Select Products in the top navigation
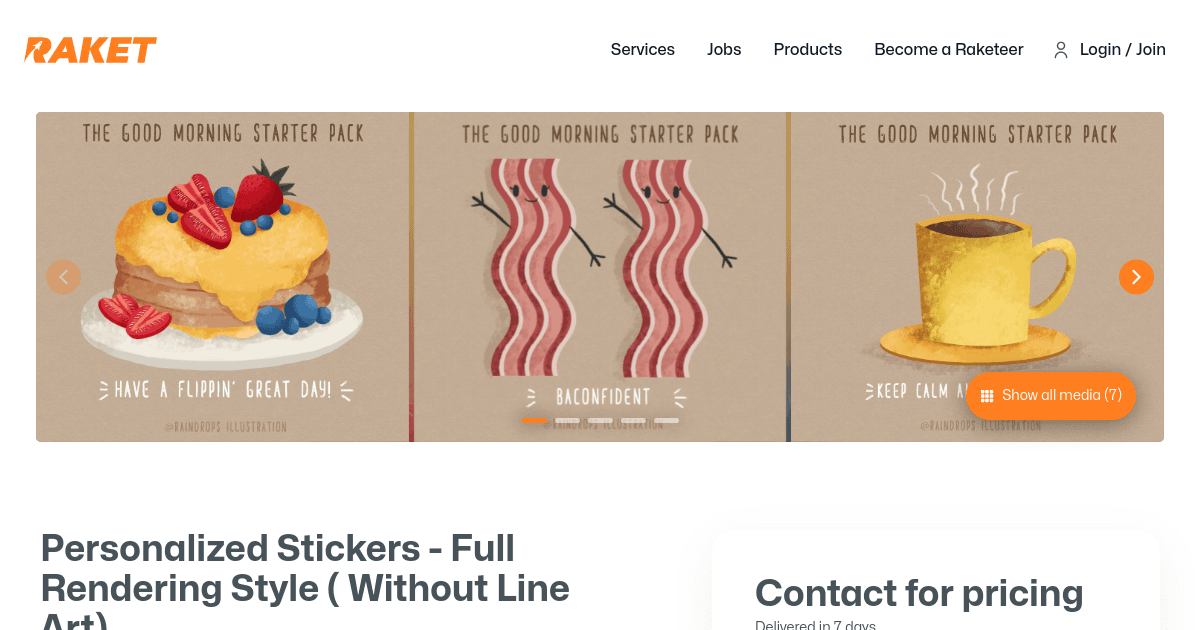The image size is (1200, 630). pos(807,49)
